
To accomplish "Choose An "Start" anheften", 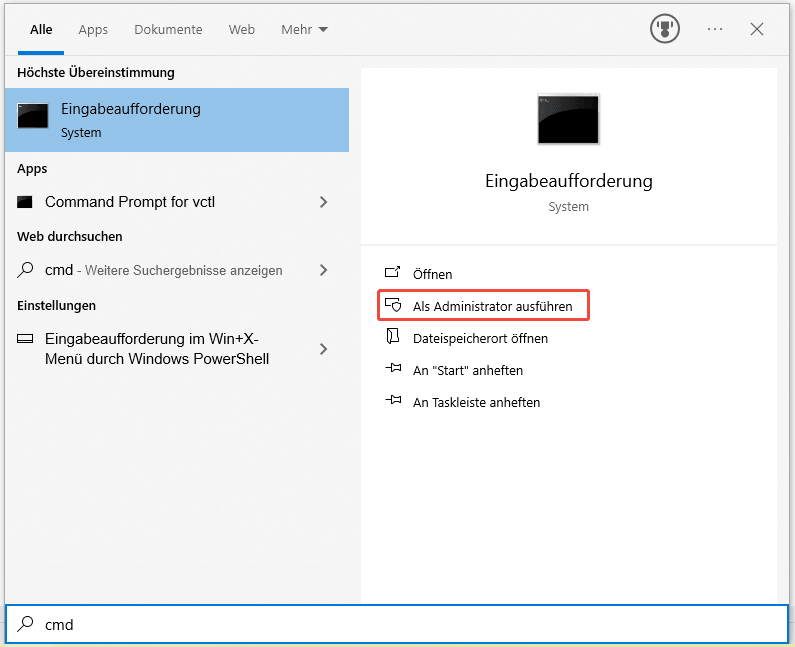I will click(x=467, y=370).
